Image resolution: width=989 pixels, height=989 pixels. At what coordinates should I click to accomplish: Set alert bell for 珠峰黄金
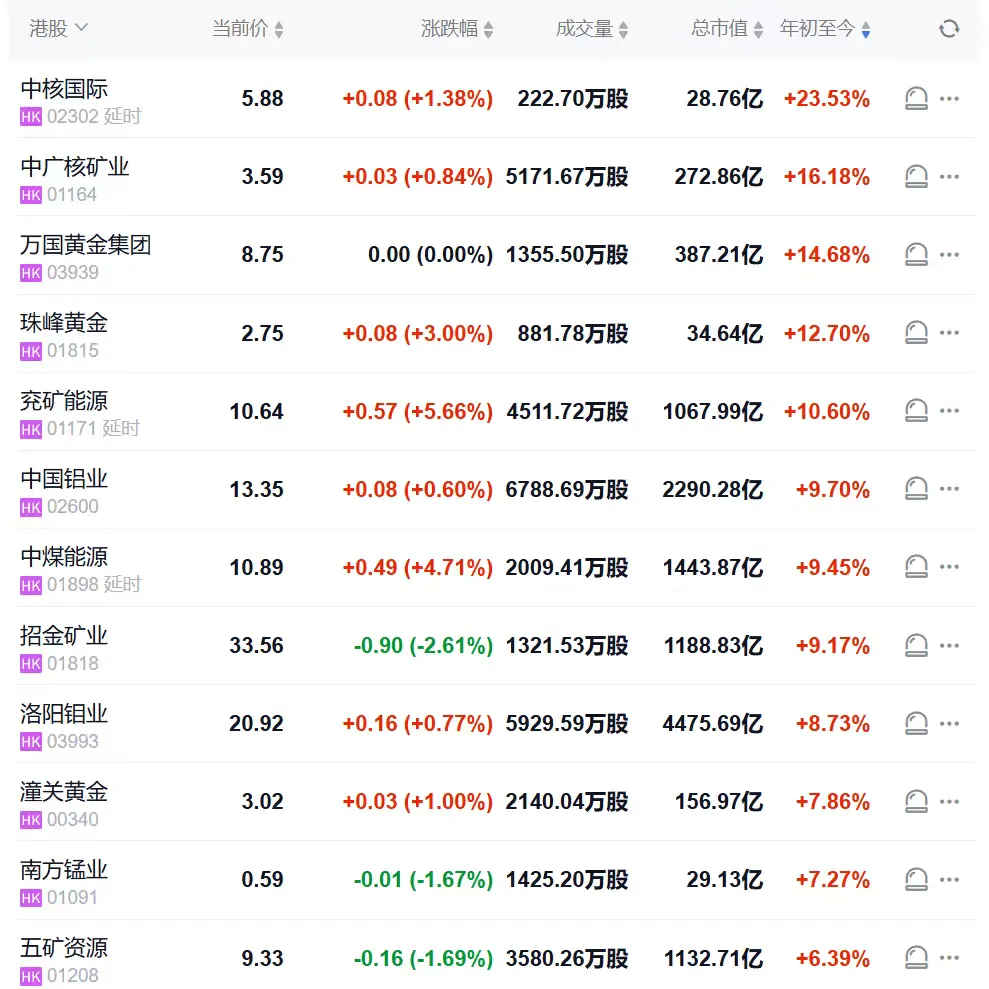point(916,333)
